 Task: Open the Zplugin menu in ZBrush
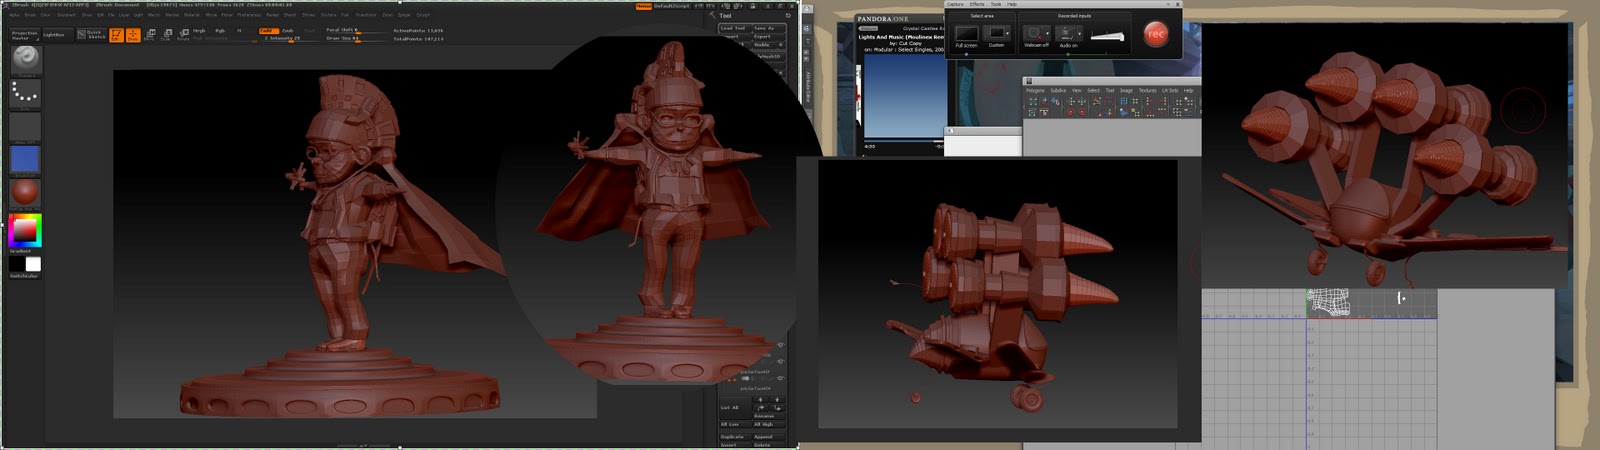pos(404,15)
